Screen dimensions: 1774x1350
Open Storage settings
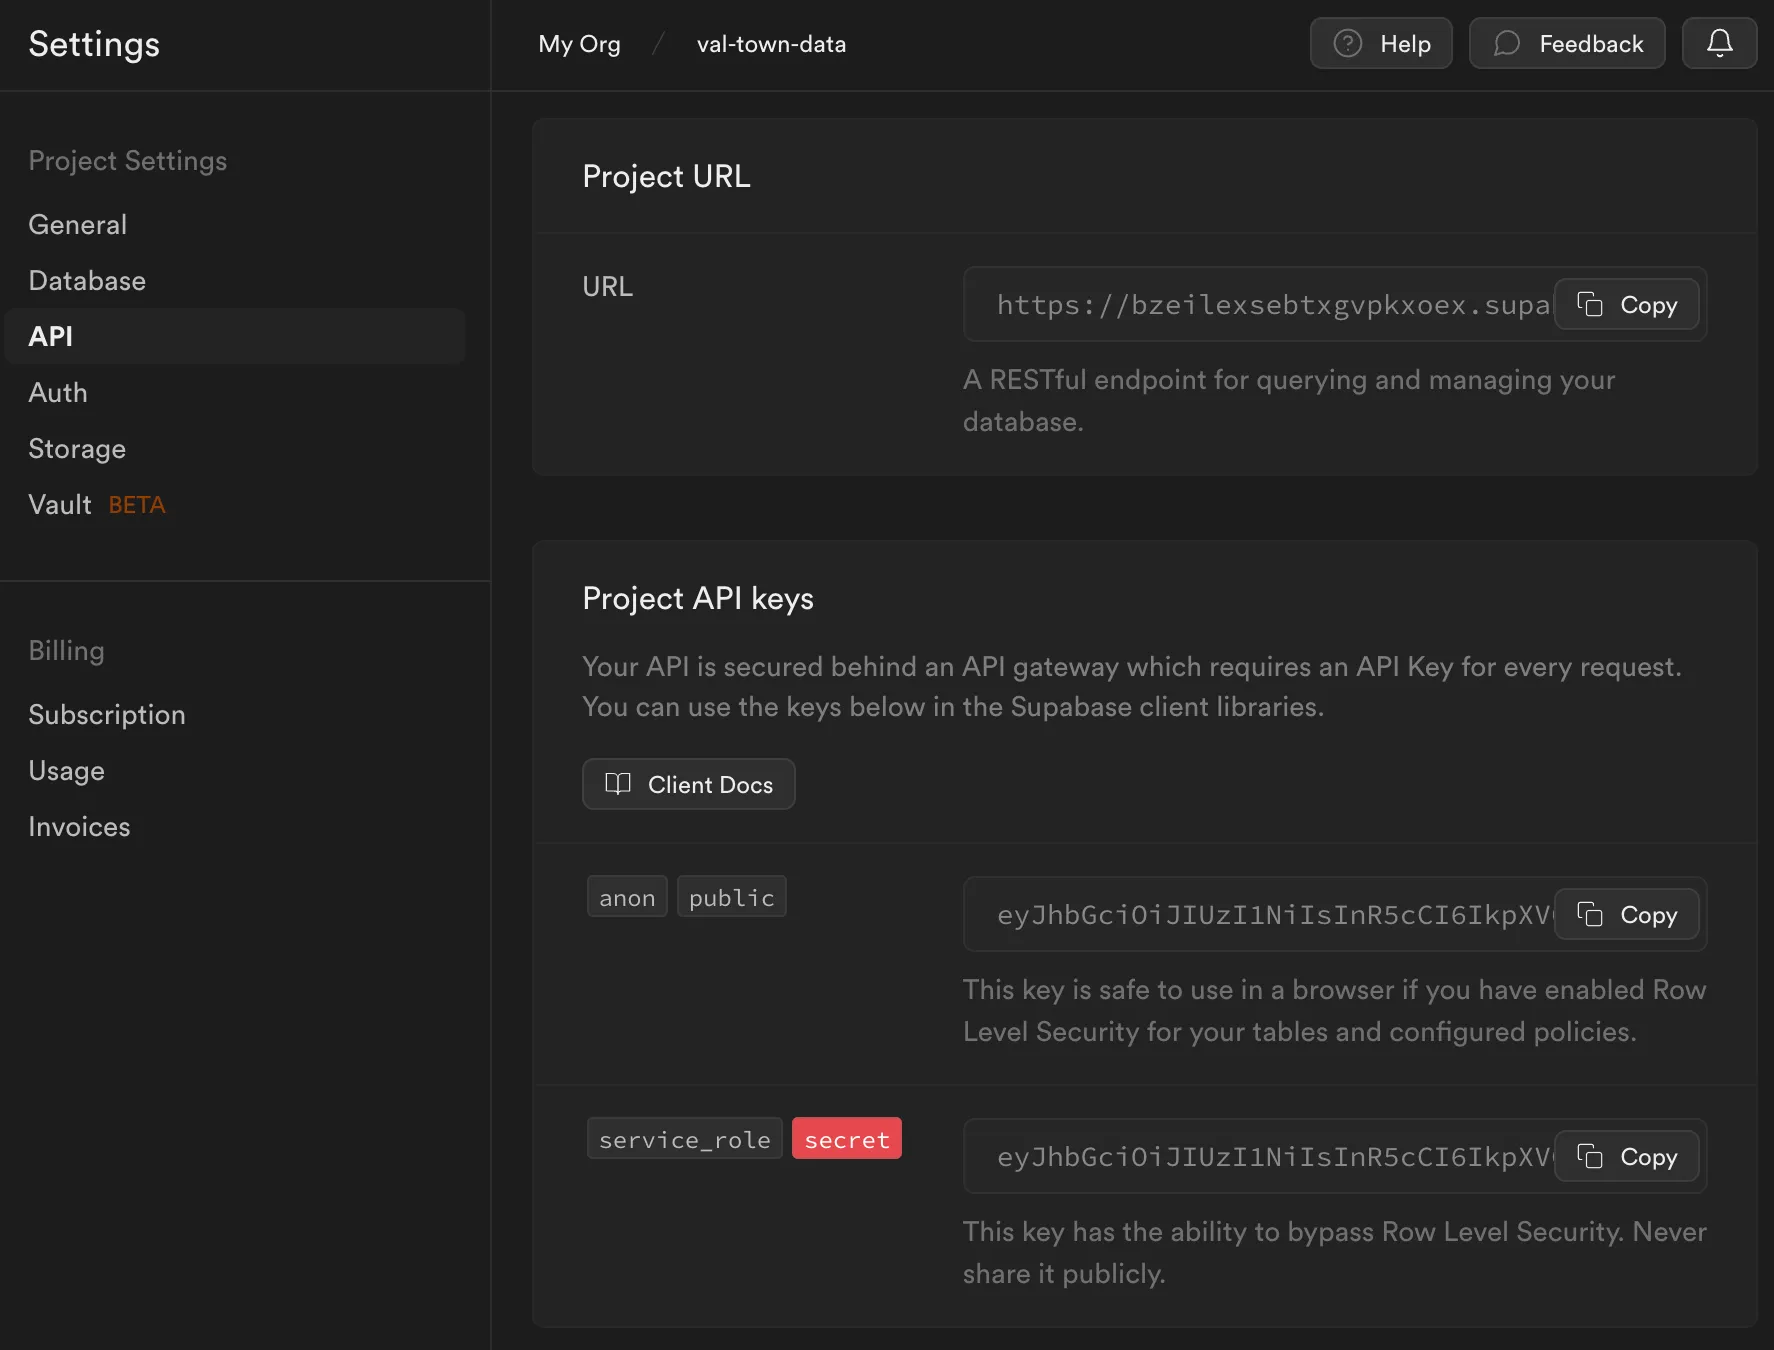coord(77,448)
